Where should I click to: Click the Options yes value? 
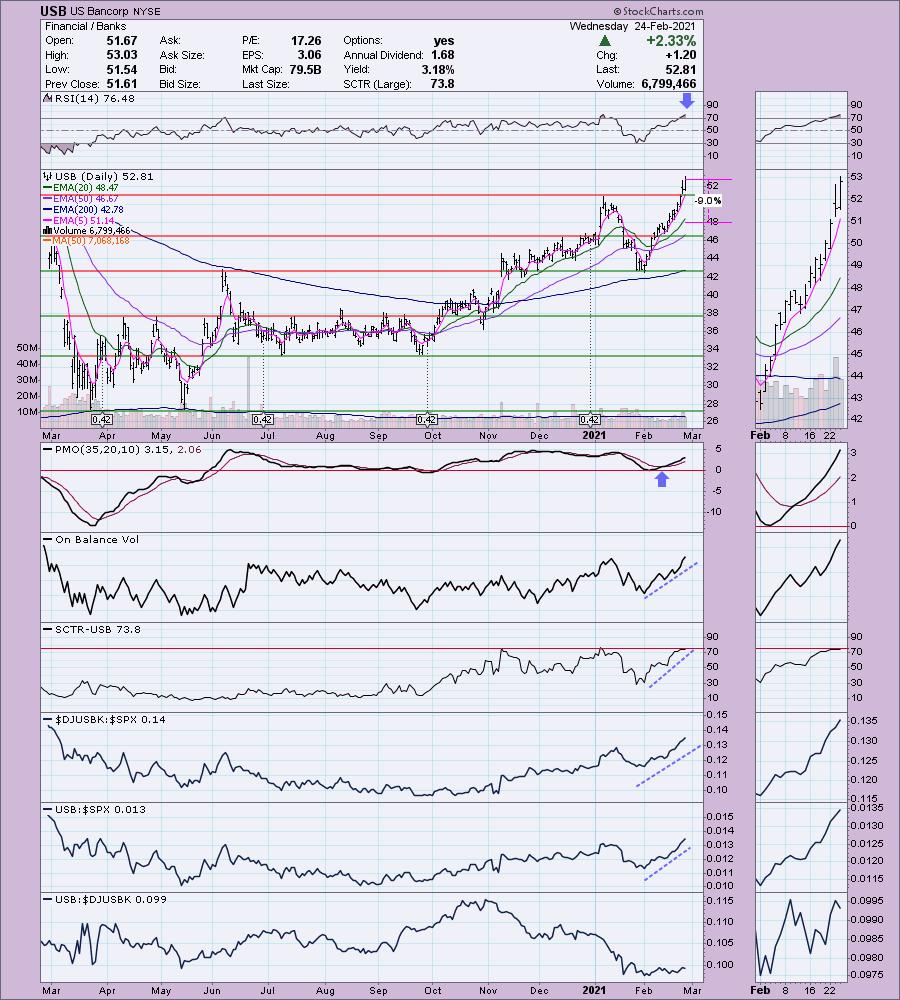444,40
